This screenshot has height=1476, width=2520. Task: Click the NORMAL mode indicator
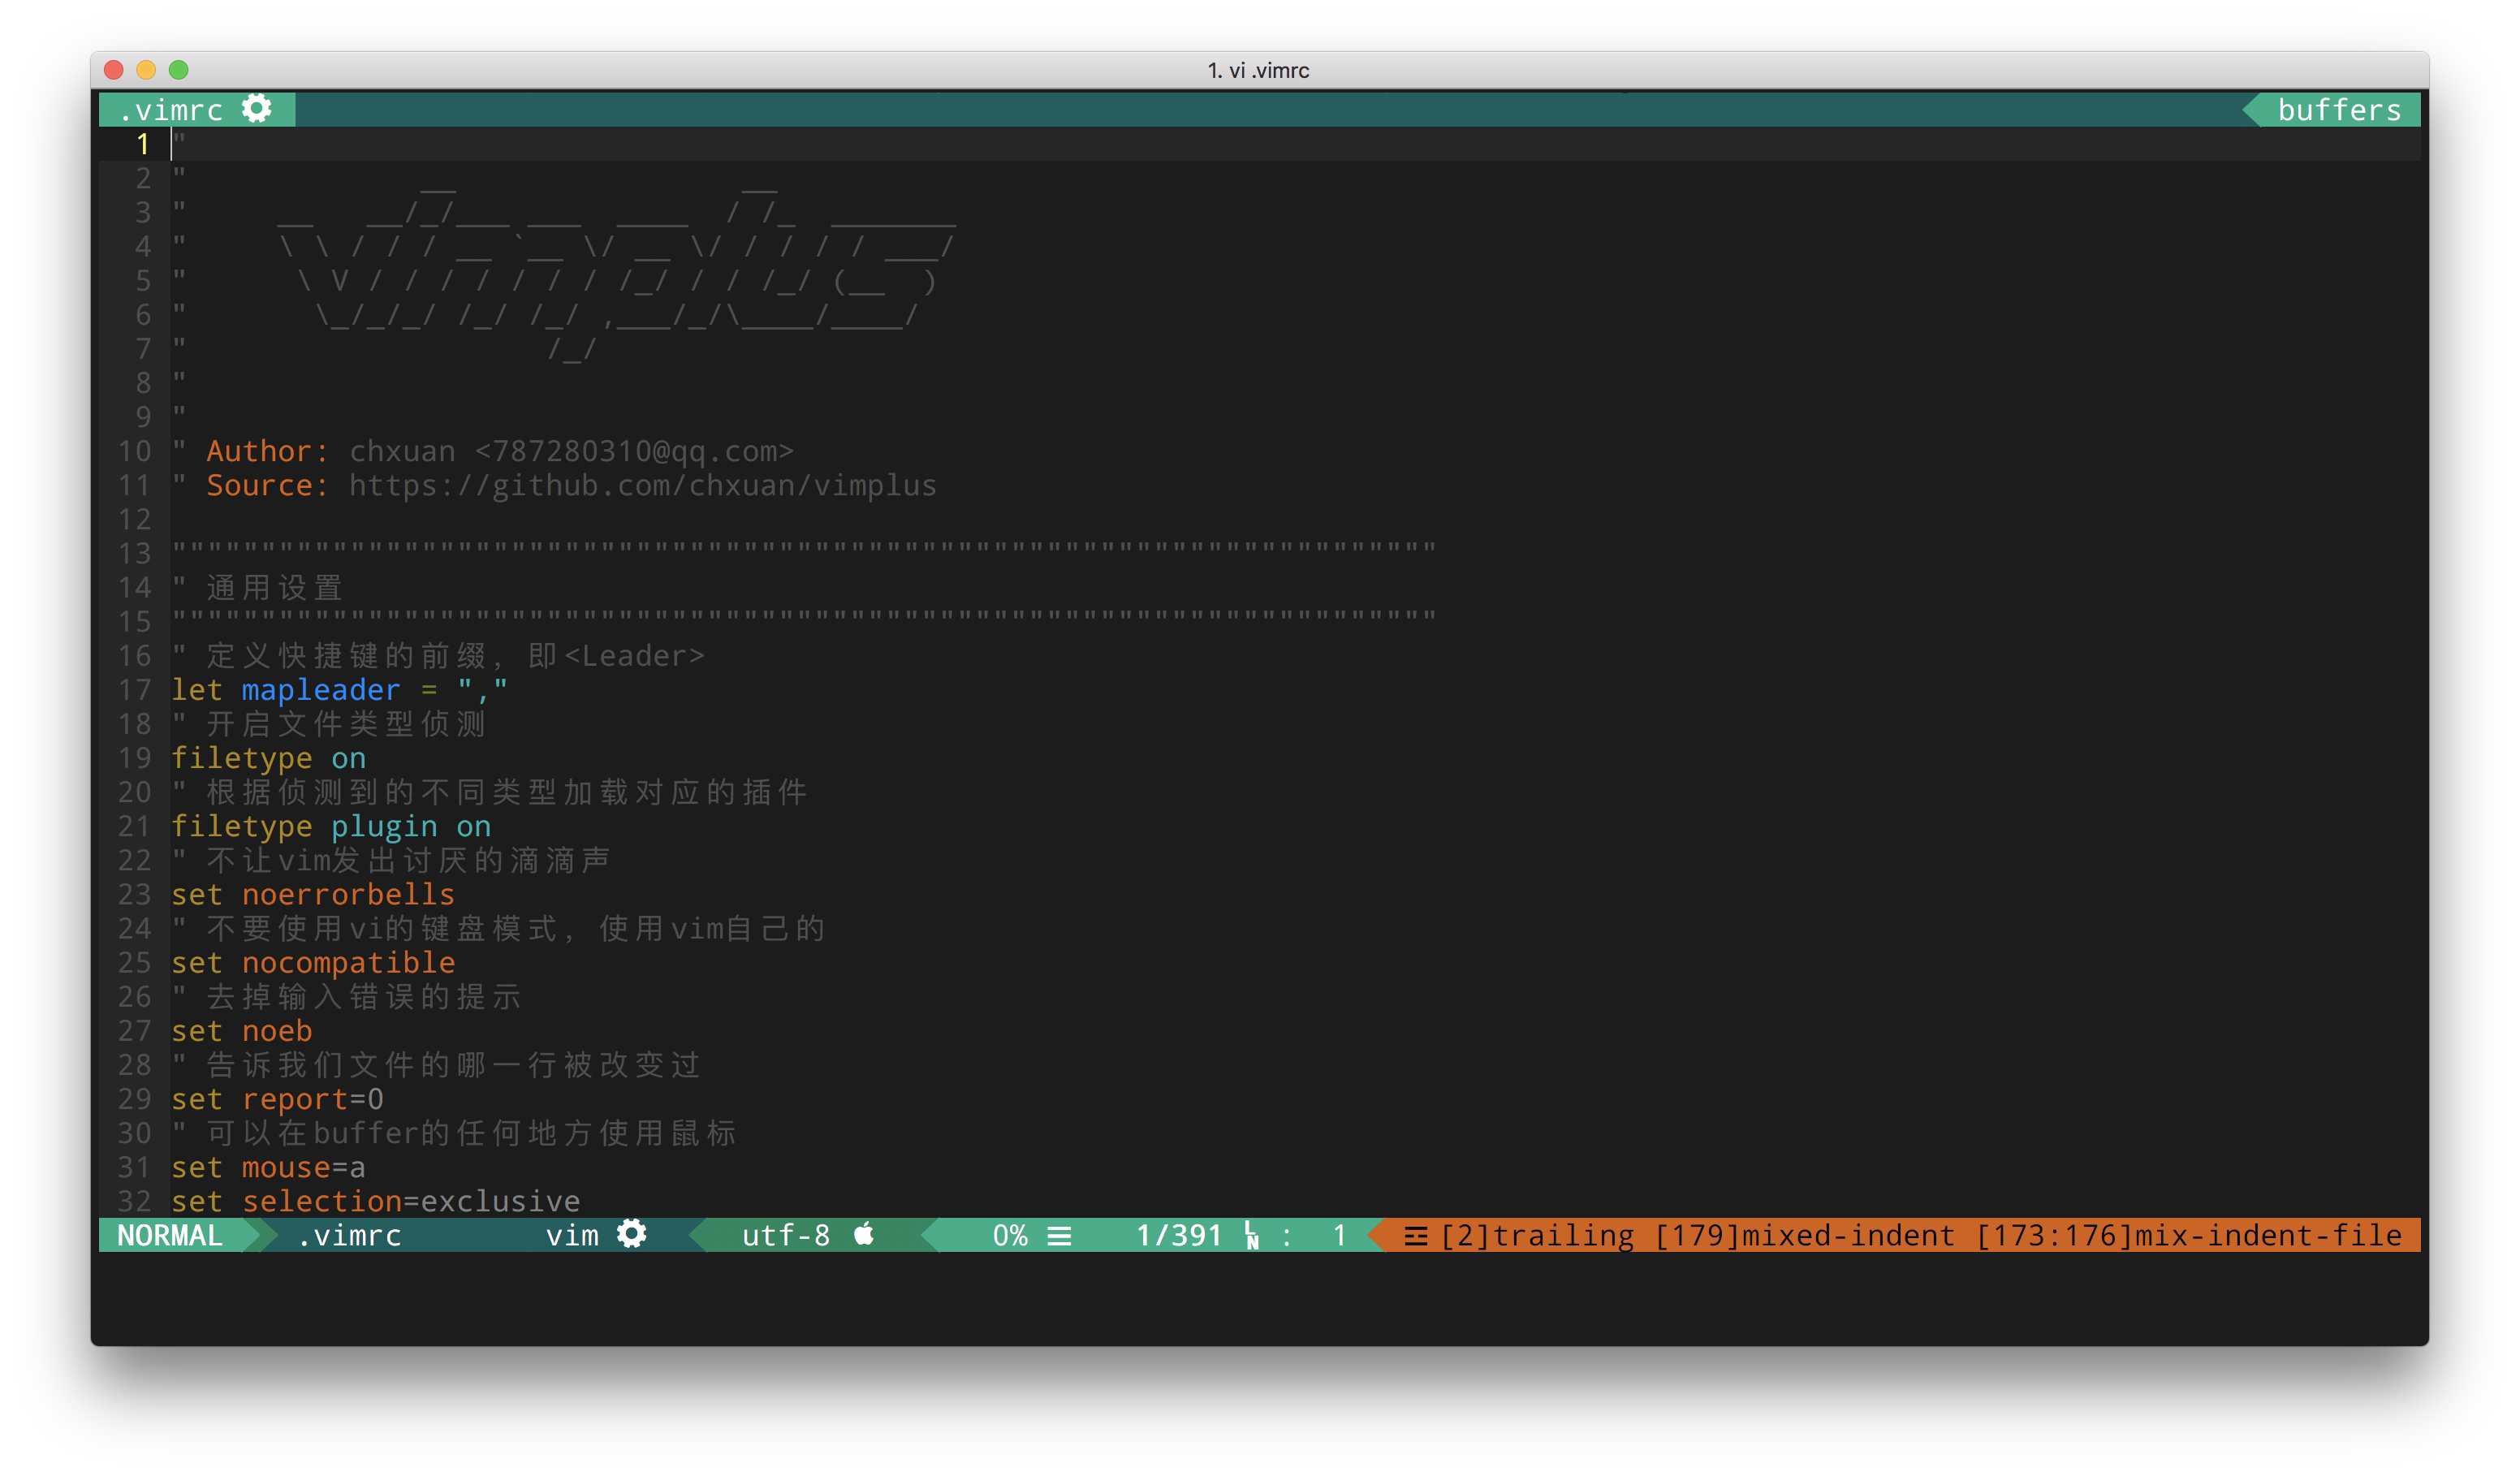tap(170, 1236)
